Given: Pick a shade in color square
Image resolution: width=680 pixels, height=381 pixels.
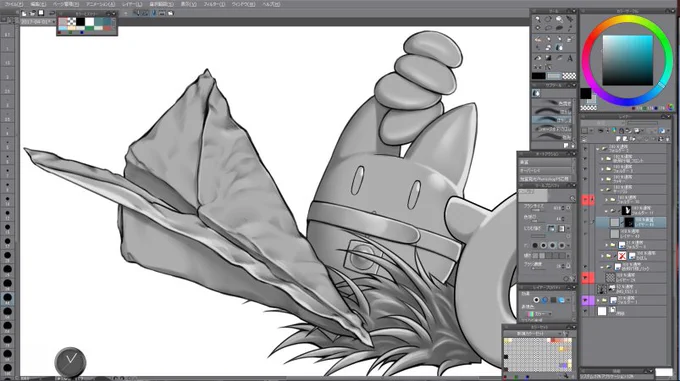Looking at the screenshot, I should (628, 60).
